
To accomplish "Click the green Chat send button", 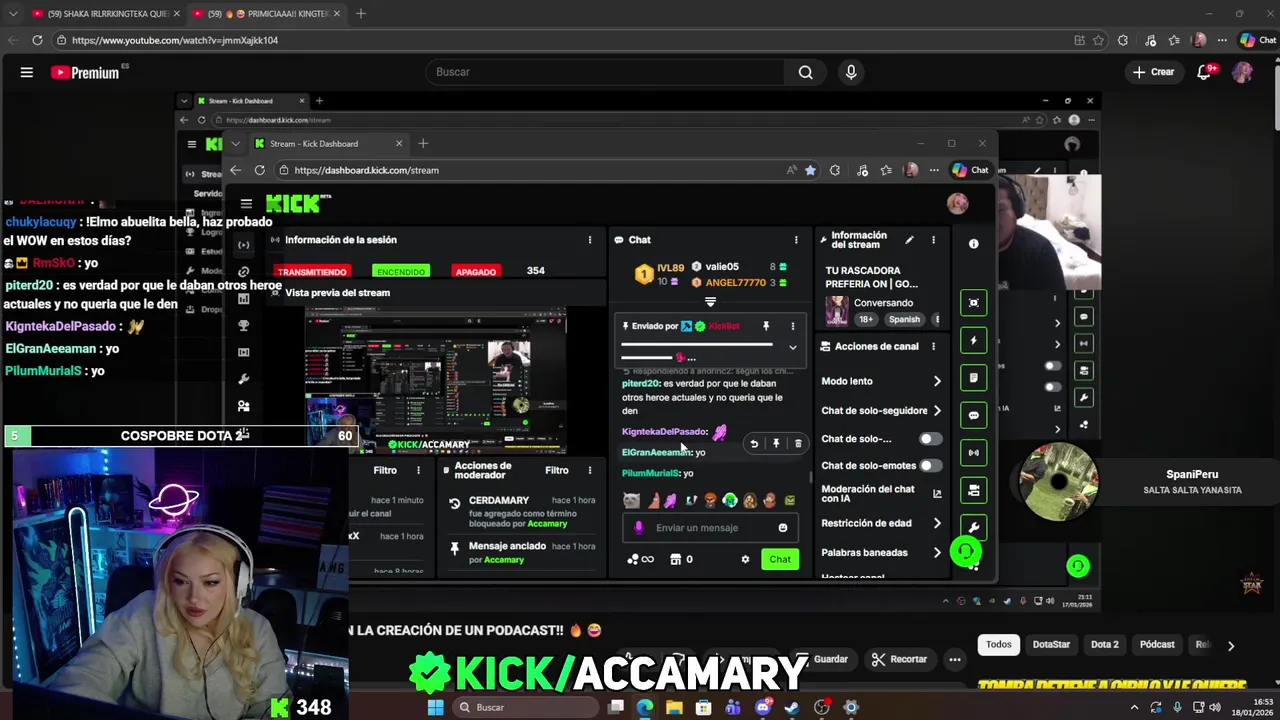I will coord(780,559).
